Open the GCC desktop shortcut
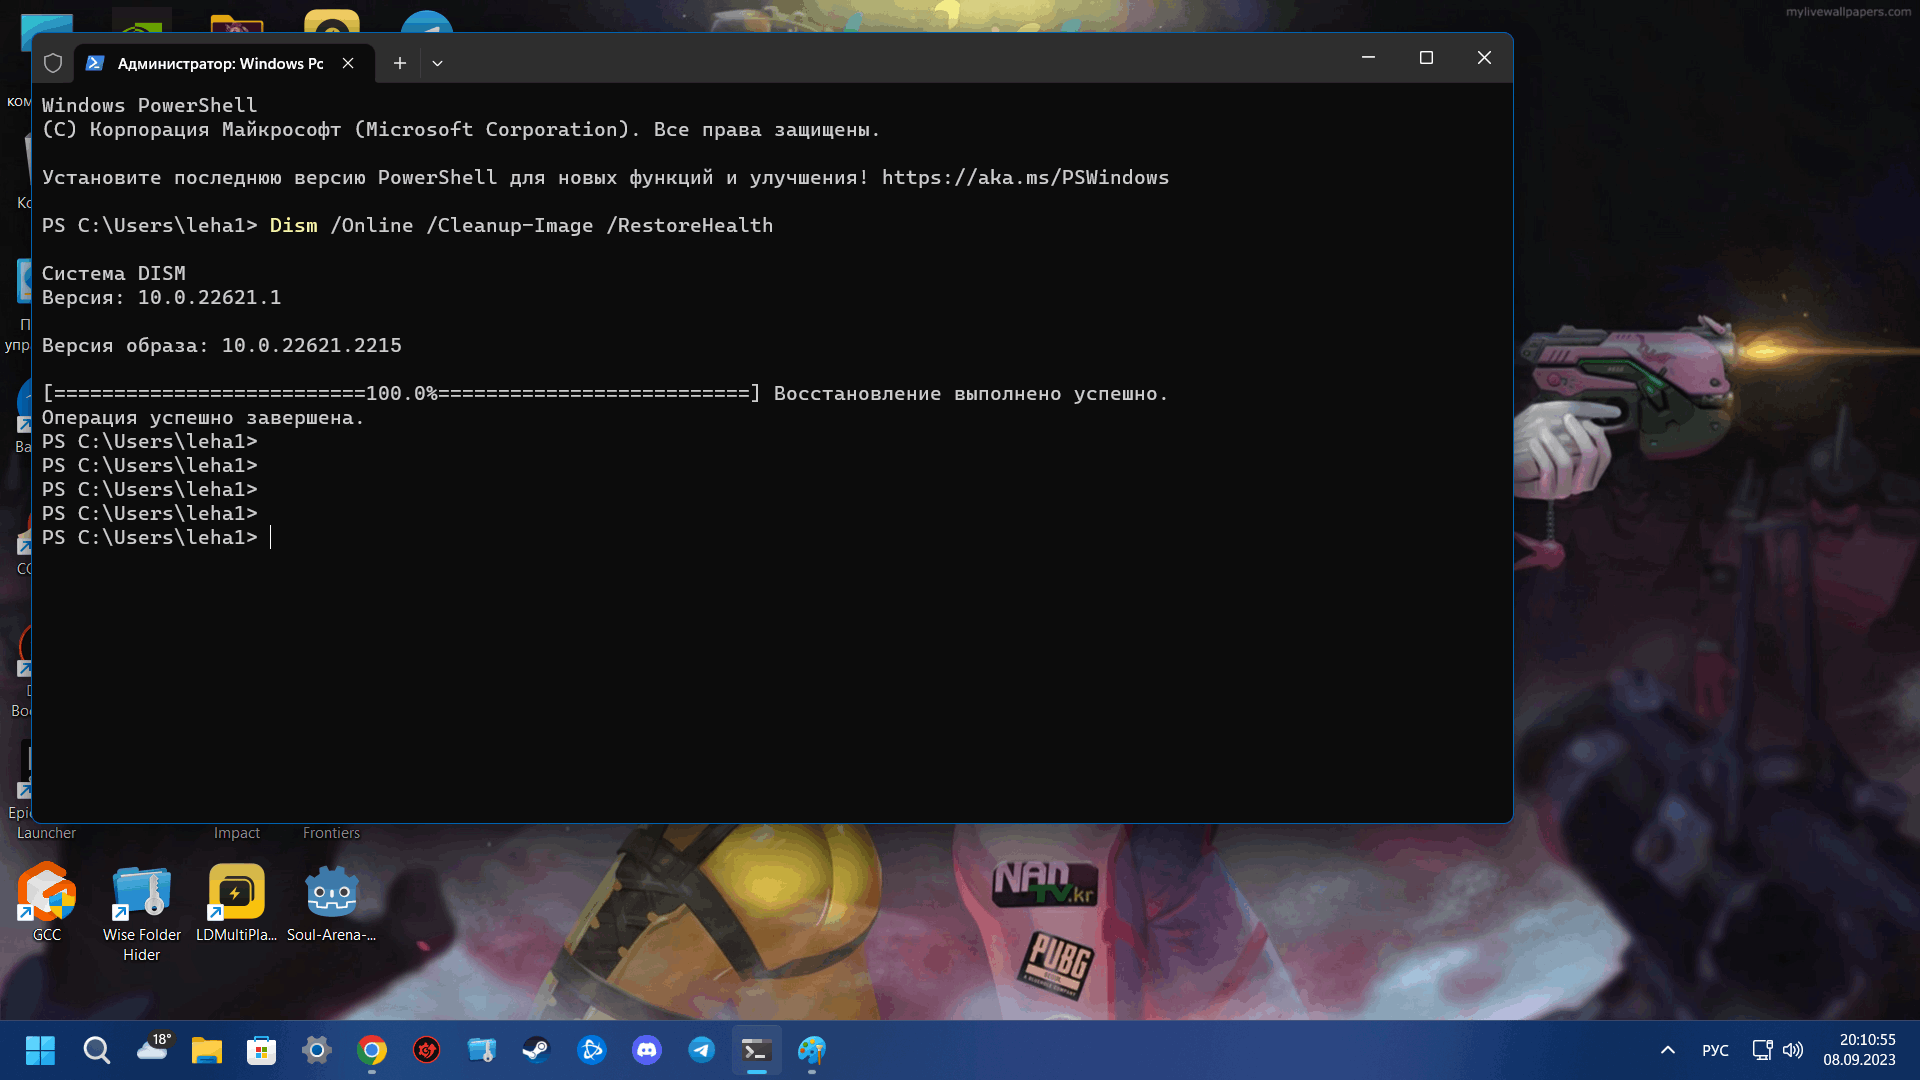The image size is (1920, 1080). (x=46, y=902)
